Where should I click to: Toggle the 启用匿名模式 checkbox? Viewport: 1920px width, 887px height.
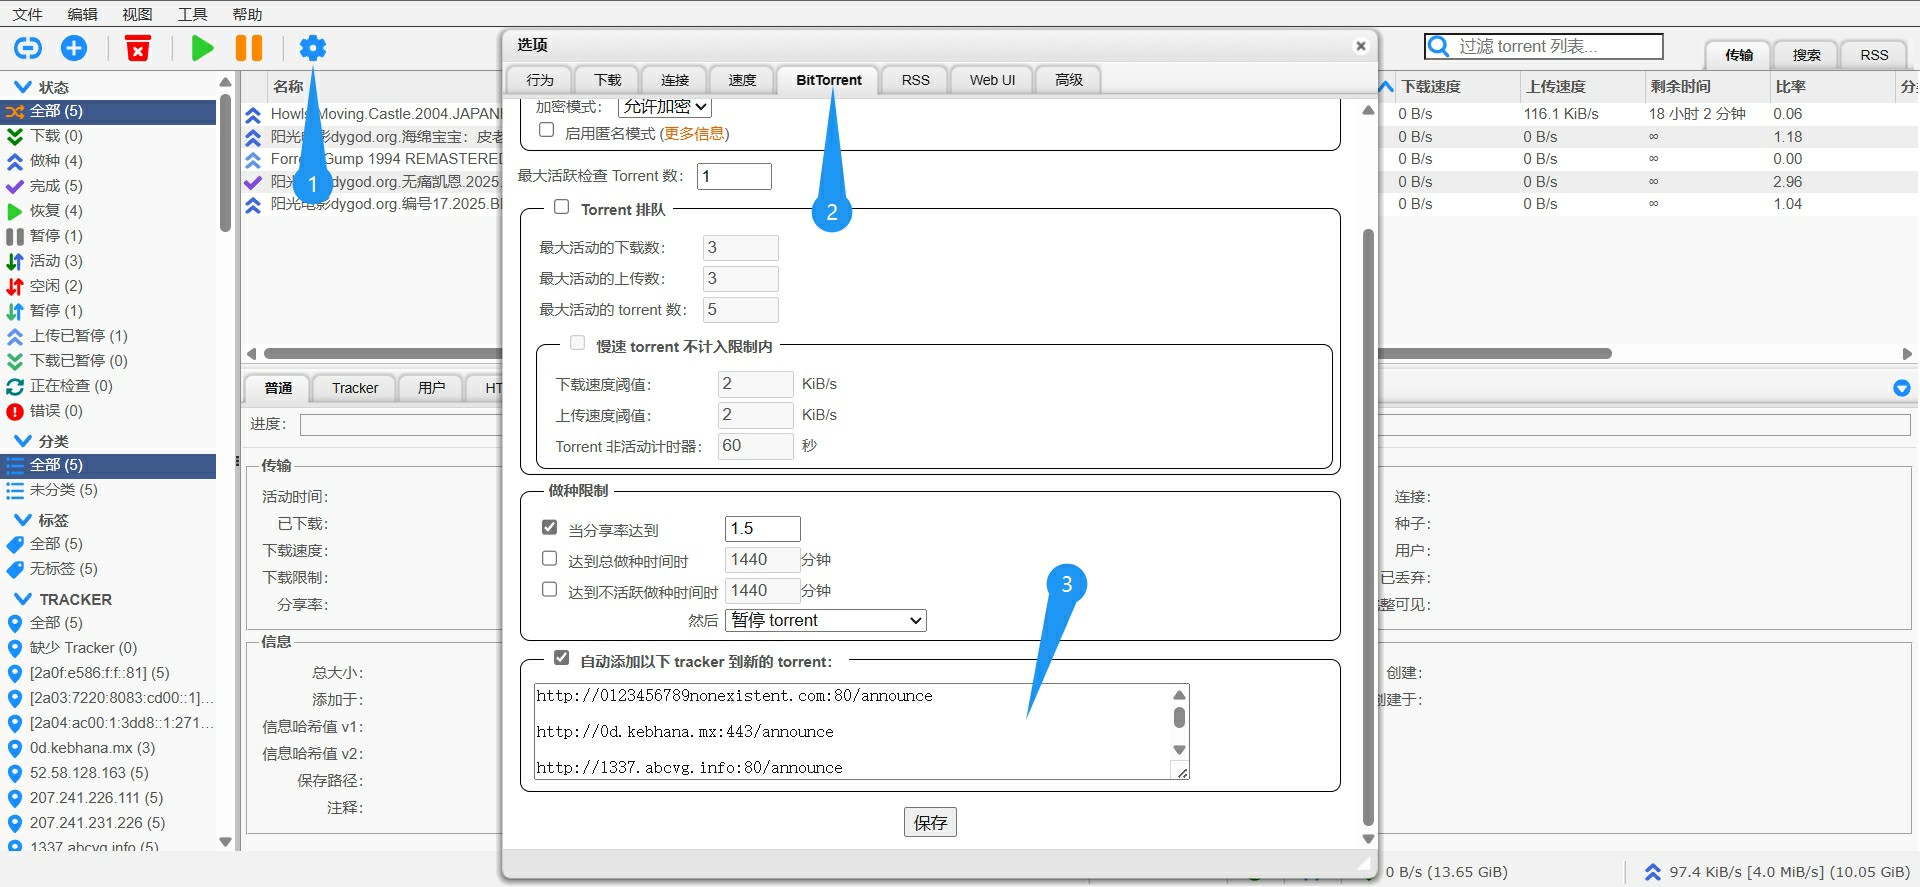(x=547, y=130)
